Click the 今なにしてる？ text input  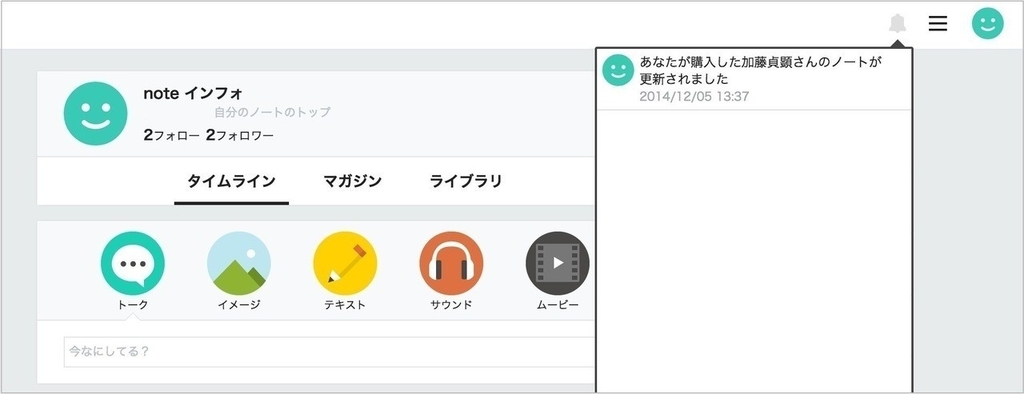pyautogui.click(x=330, y=352)
